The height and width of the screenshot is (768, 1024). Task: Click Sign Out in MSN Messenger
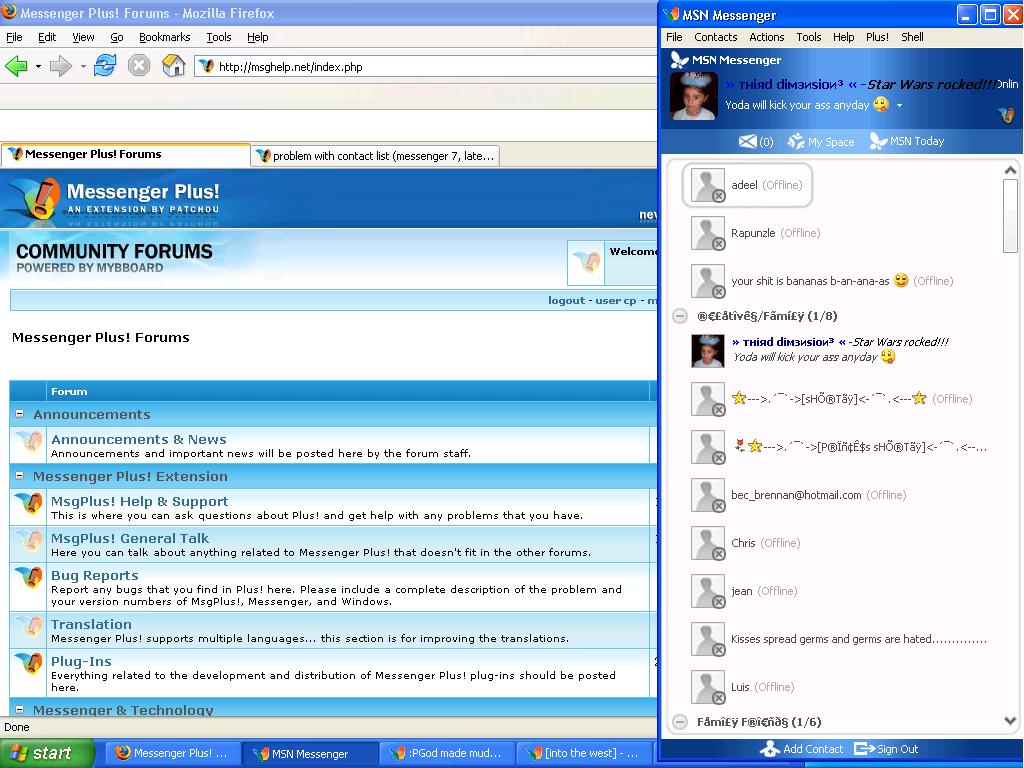[x=886, y=749]
